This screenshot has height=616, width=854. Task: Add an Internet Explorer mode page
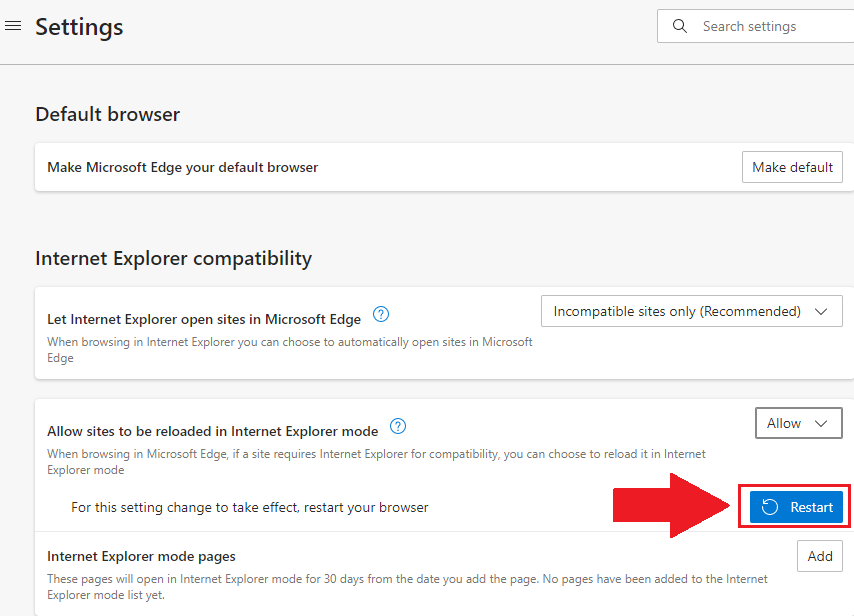click(x=820, y=556)
